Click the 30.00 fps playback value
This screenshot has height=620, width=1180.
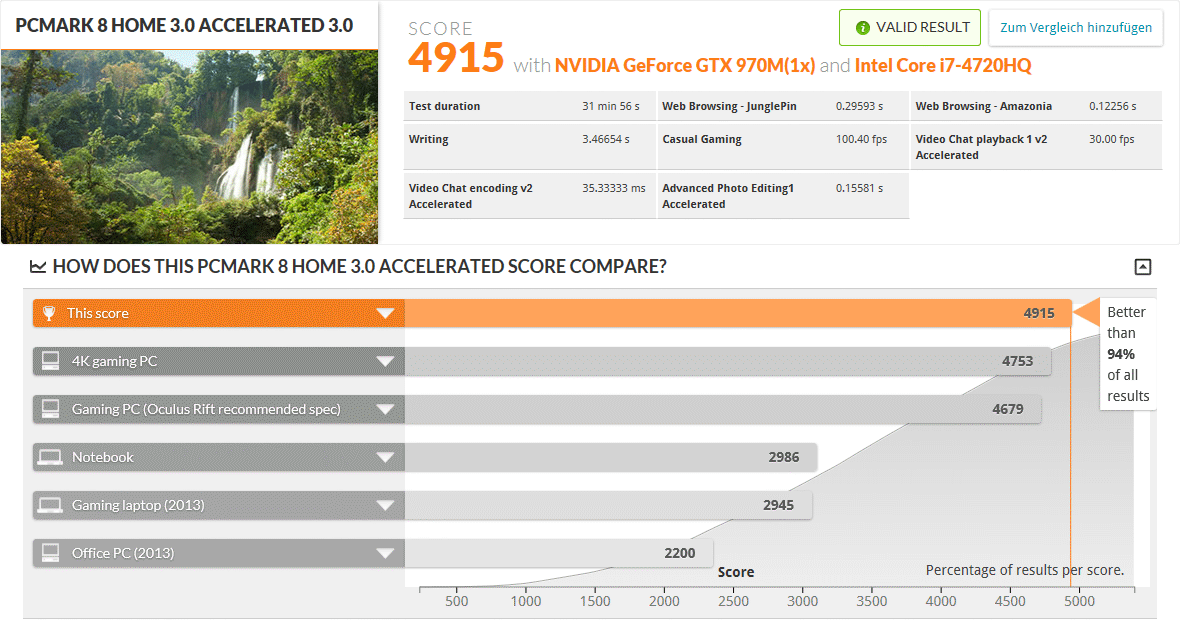pos(1112,139)
